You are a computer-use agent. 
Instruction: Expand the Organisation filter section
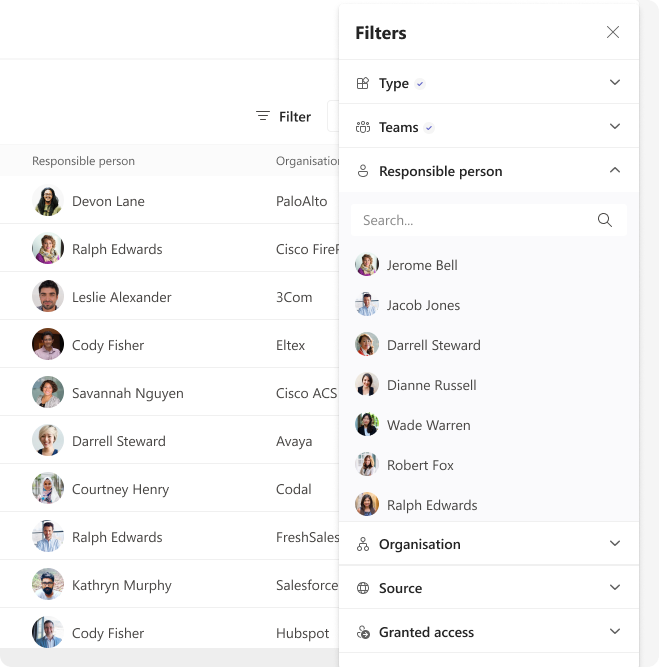point(615,544)
